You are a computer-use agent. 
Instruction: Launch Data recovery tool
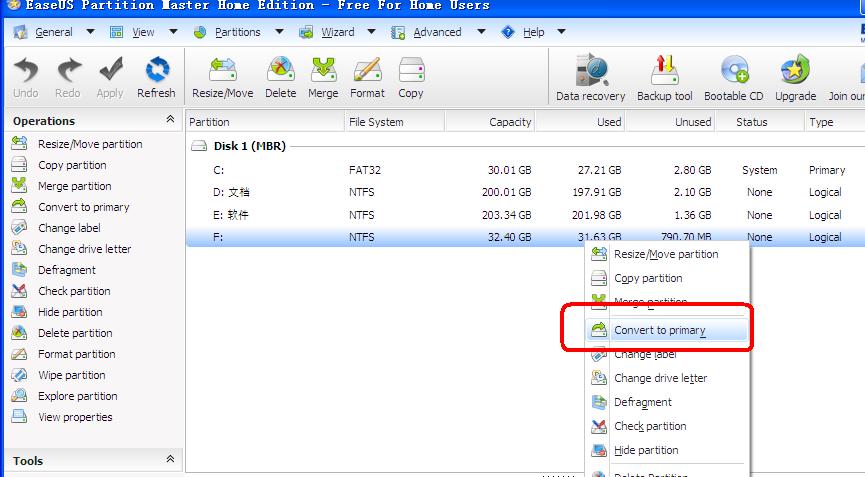[591, 71]
